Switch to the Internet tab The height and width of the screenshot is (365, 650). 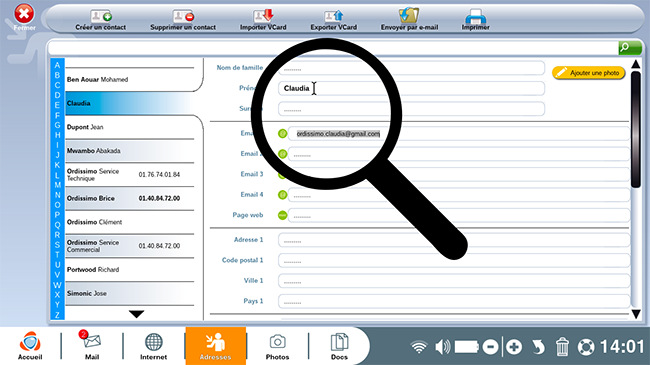click(153, 346)
